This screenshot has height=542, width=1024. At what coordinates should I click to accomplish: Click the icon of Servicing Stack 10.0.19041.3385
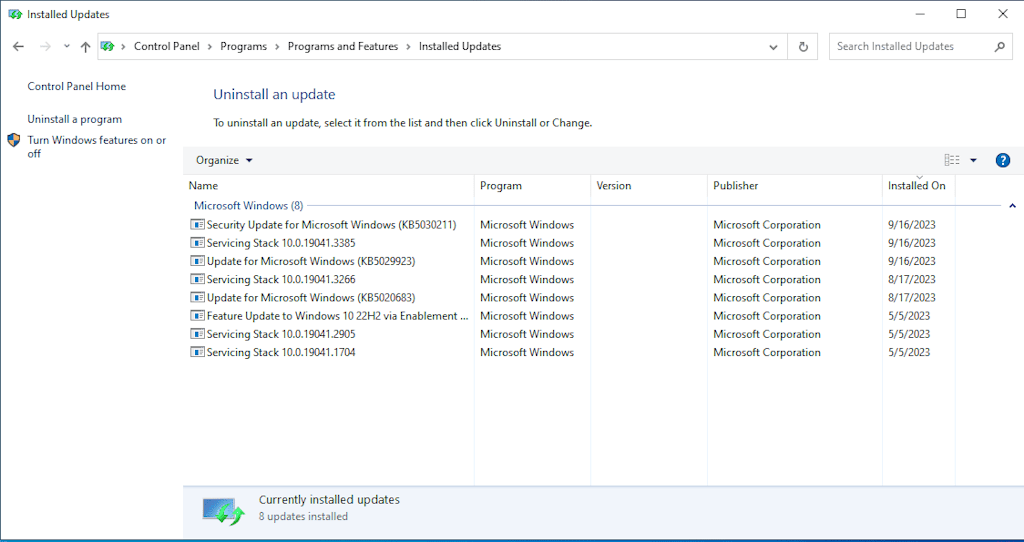(197, 243)
